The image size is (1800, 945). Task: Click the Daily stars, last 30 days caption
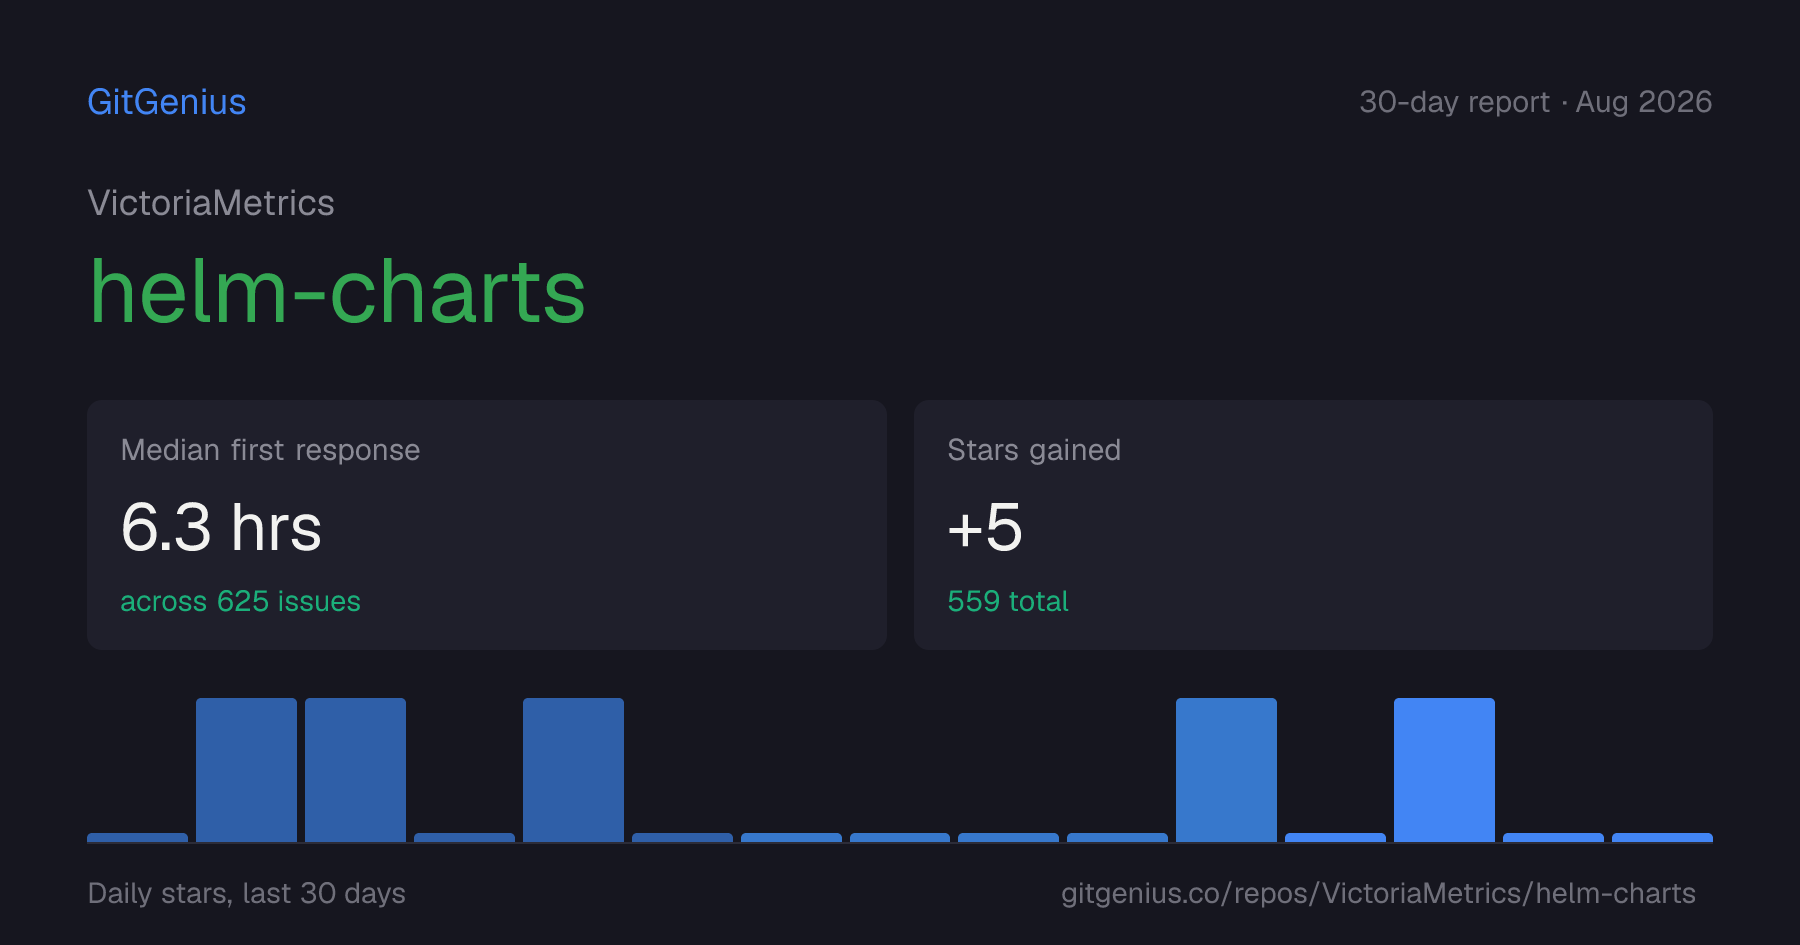(247, 893)
